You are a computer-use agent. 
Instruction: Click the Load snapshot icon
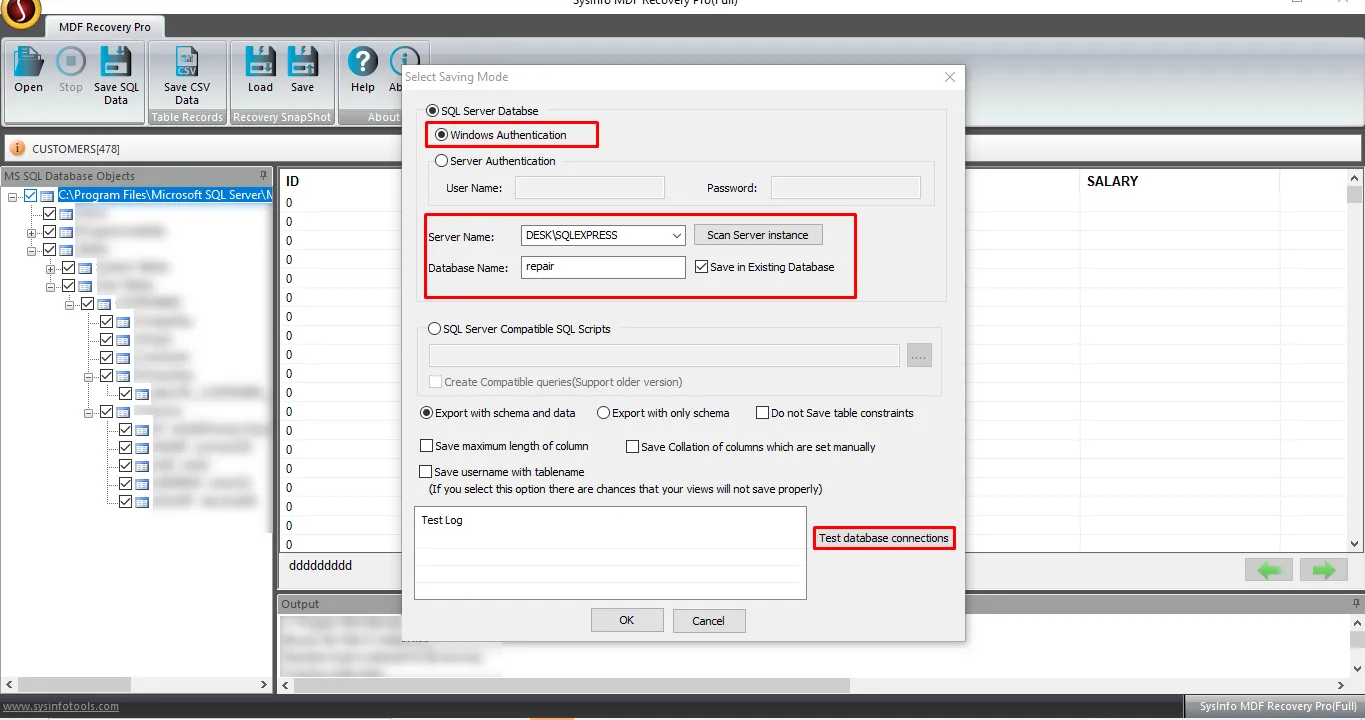[260, 70]
